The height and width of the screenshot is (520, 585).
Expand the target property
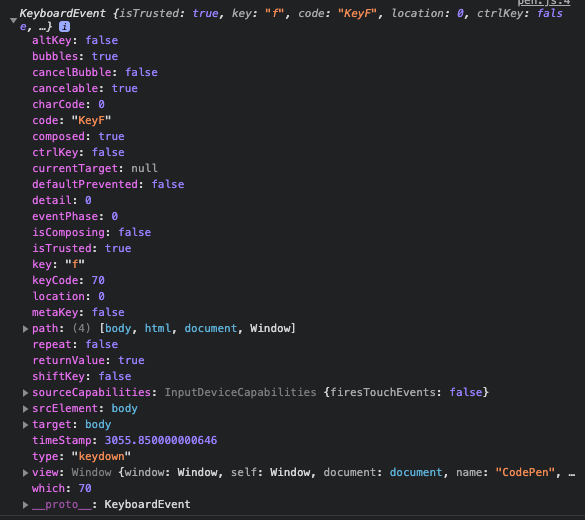tap(25, 425)
